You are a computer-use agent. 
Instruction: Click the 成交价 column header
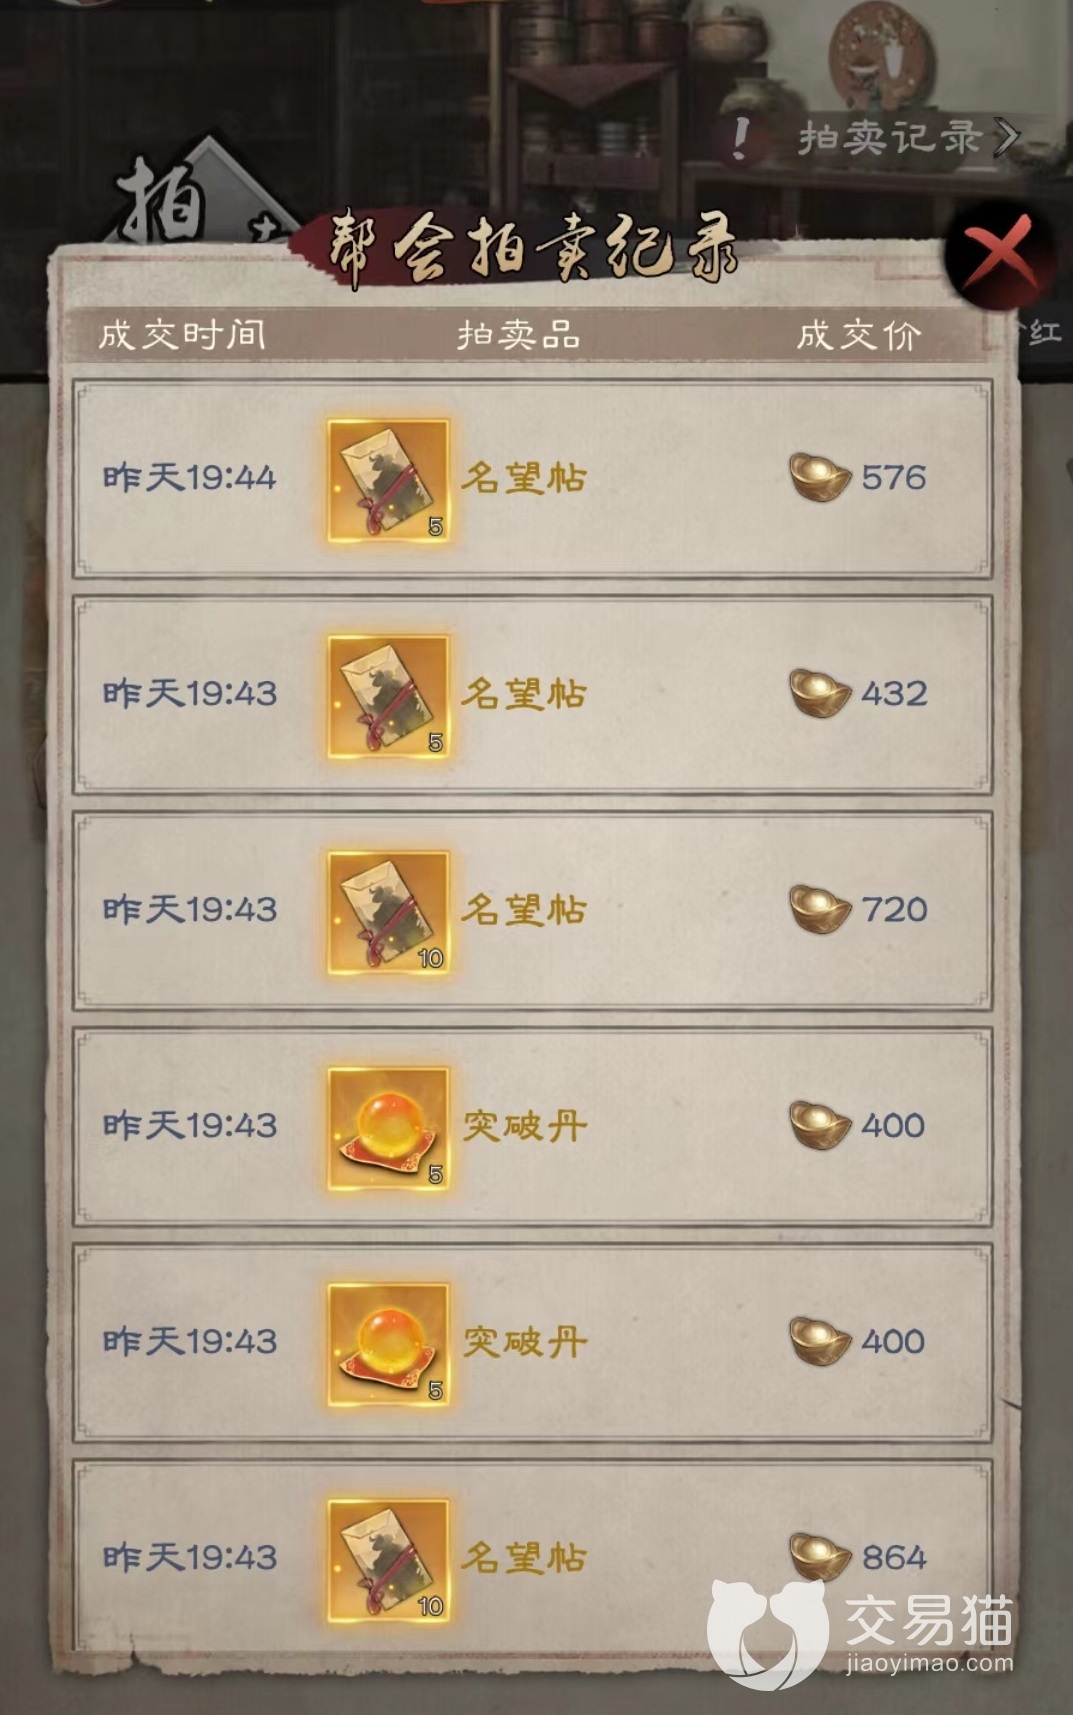click(x=858, y=334)
